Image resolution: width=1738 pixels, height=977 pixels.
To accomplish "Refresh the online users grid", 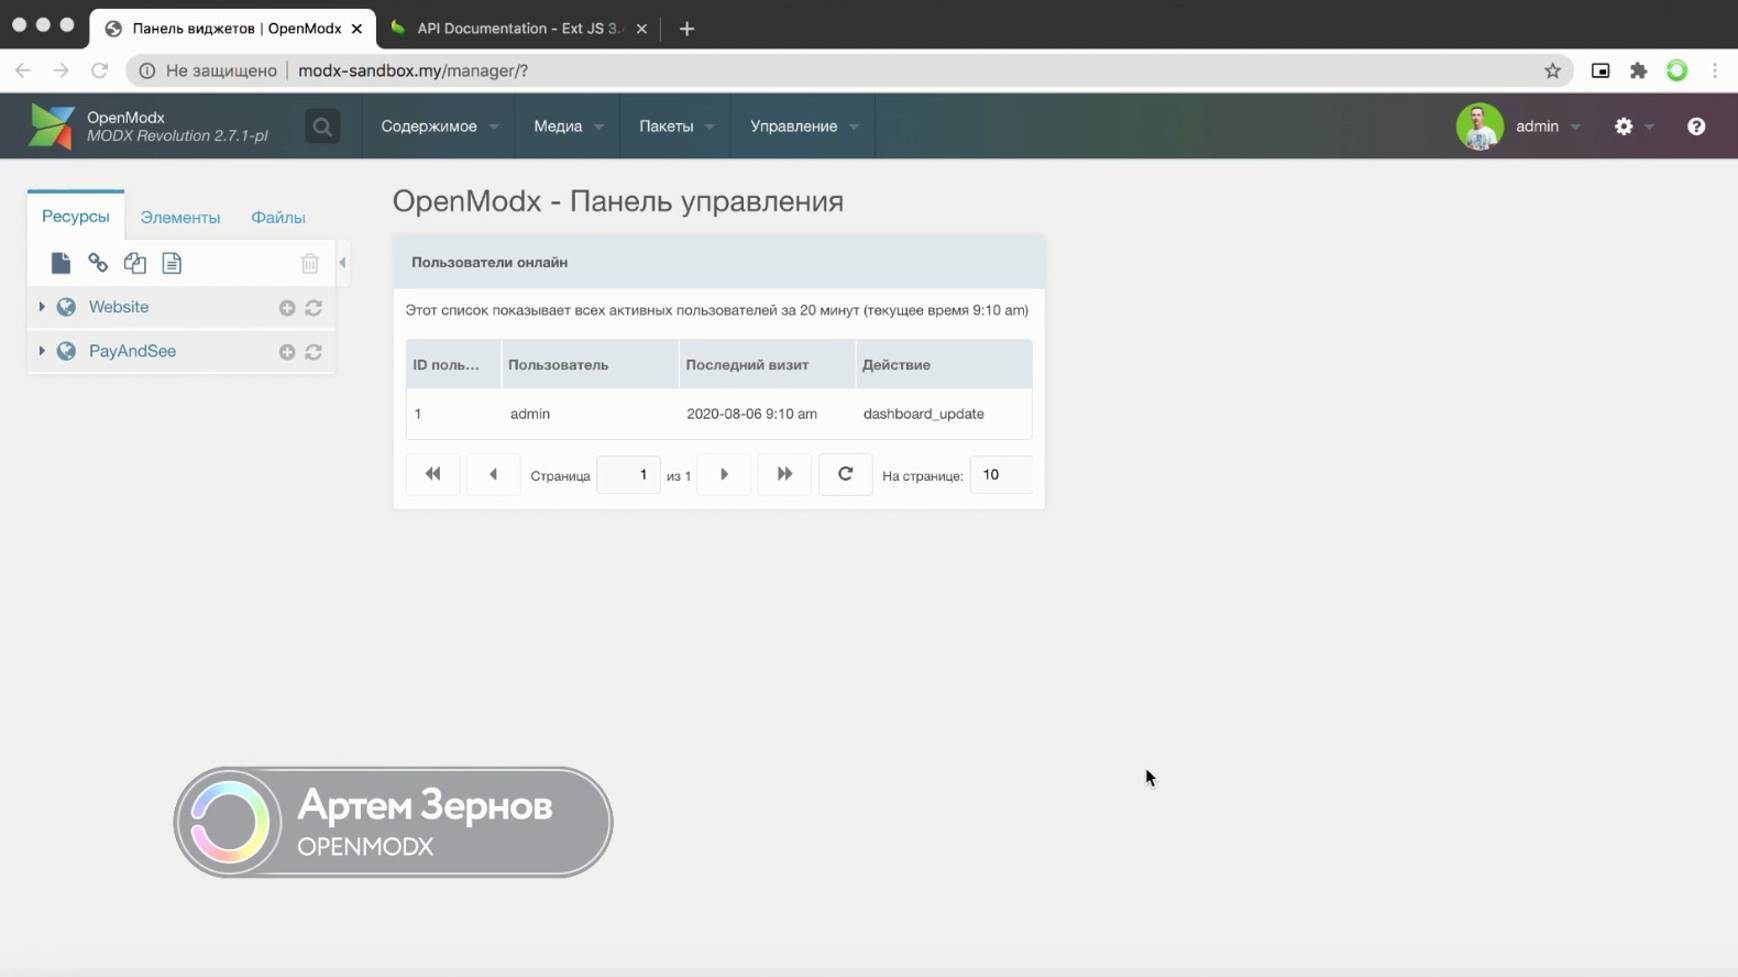I will [845, 474].
